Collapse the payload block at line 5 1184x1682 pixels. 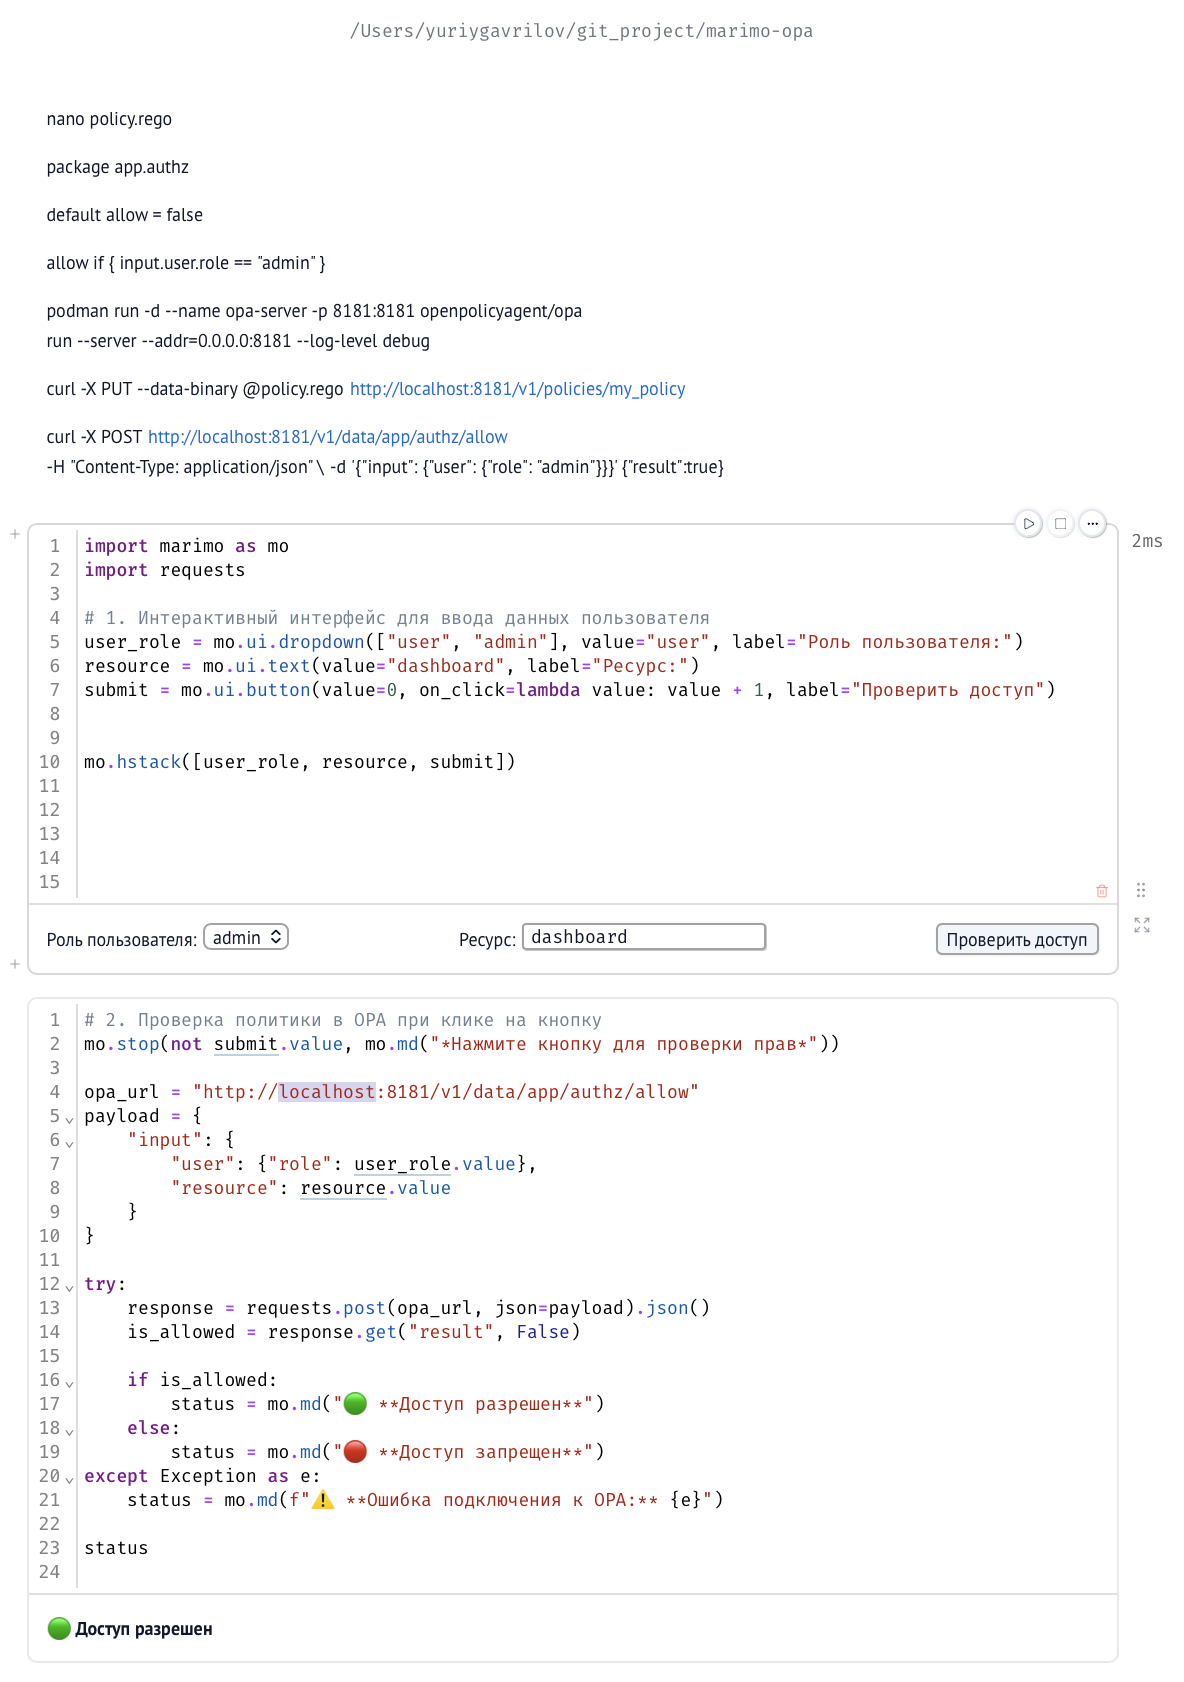[x=69, y=1119]
